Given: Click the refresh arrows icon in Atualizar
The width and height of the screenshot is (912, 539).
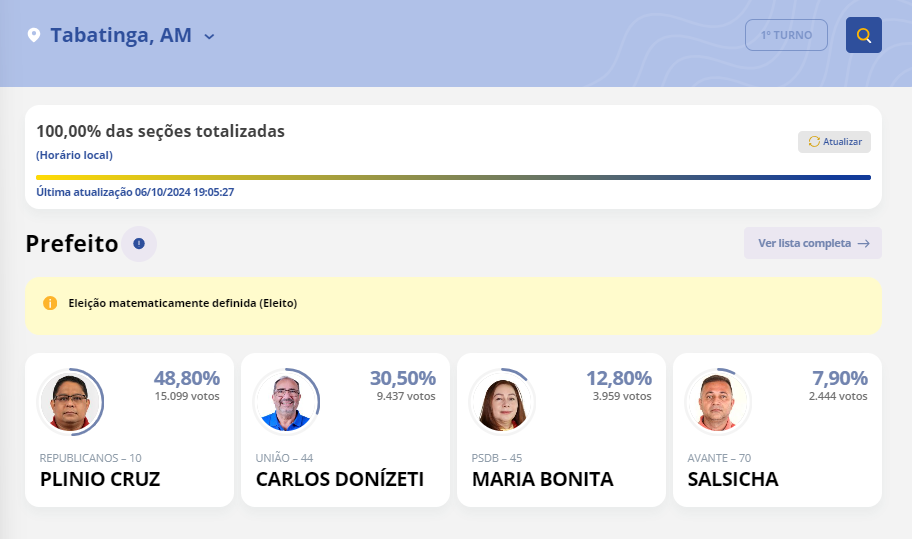Looking at the screenshot, I should click(x=814, y=142).
